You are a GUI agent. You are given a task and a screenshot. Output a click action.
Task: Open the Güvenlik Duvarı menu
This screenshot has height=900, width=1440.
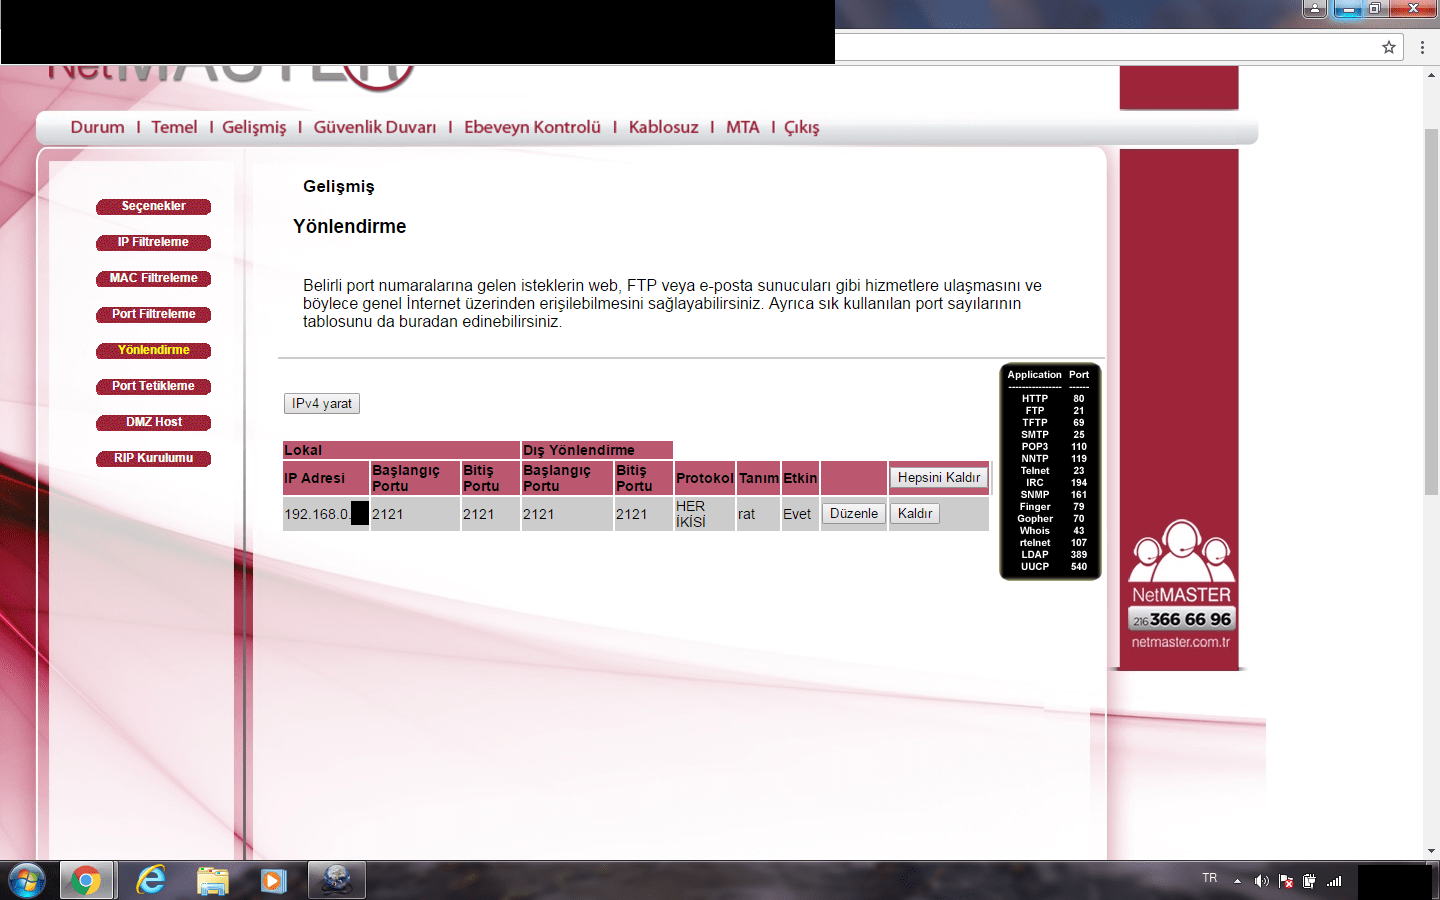[x=375, y=127]
